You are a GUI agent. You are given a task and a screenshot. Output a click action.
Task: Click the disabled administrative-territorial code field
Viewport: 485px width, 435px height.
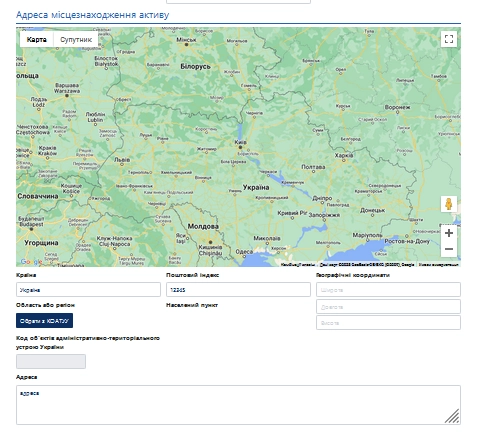pos(51,361)
